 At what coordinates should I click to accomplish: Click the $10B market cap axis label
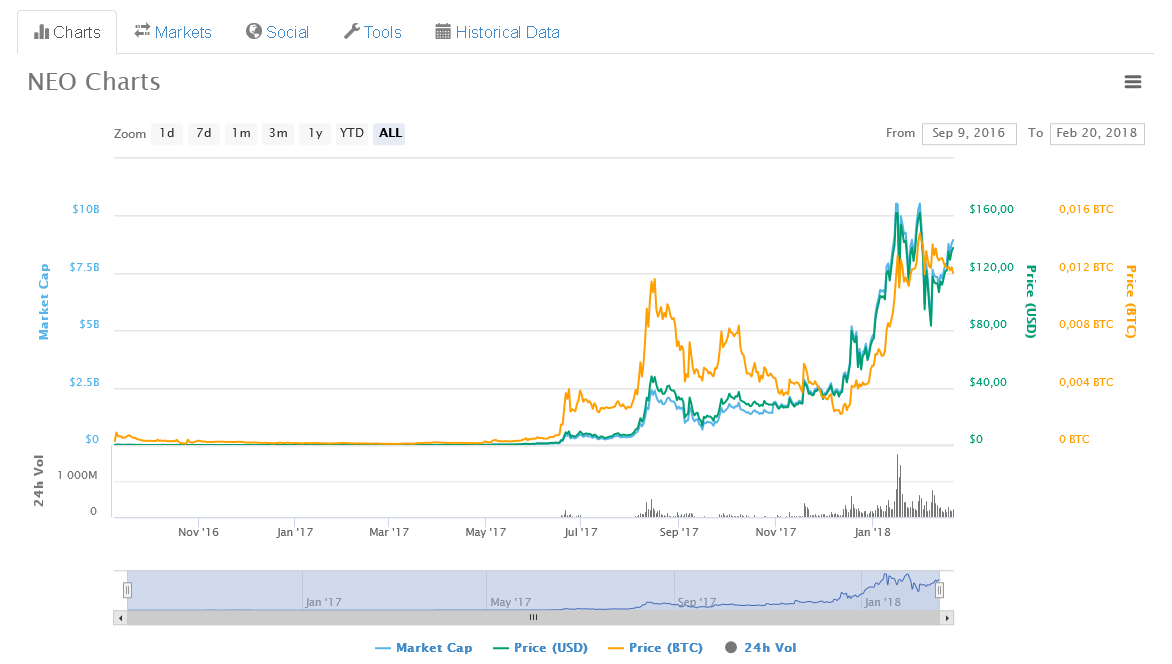pos(86,209)
